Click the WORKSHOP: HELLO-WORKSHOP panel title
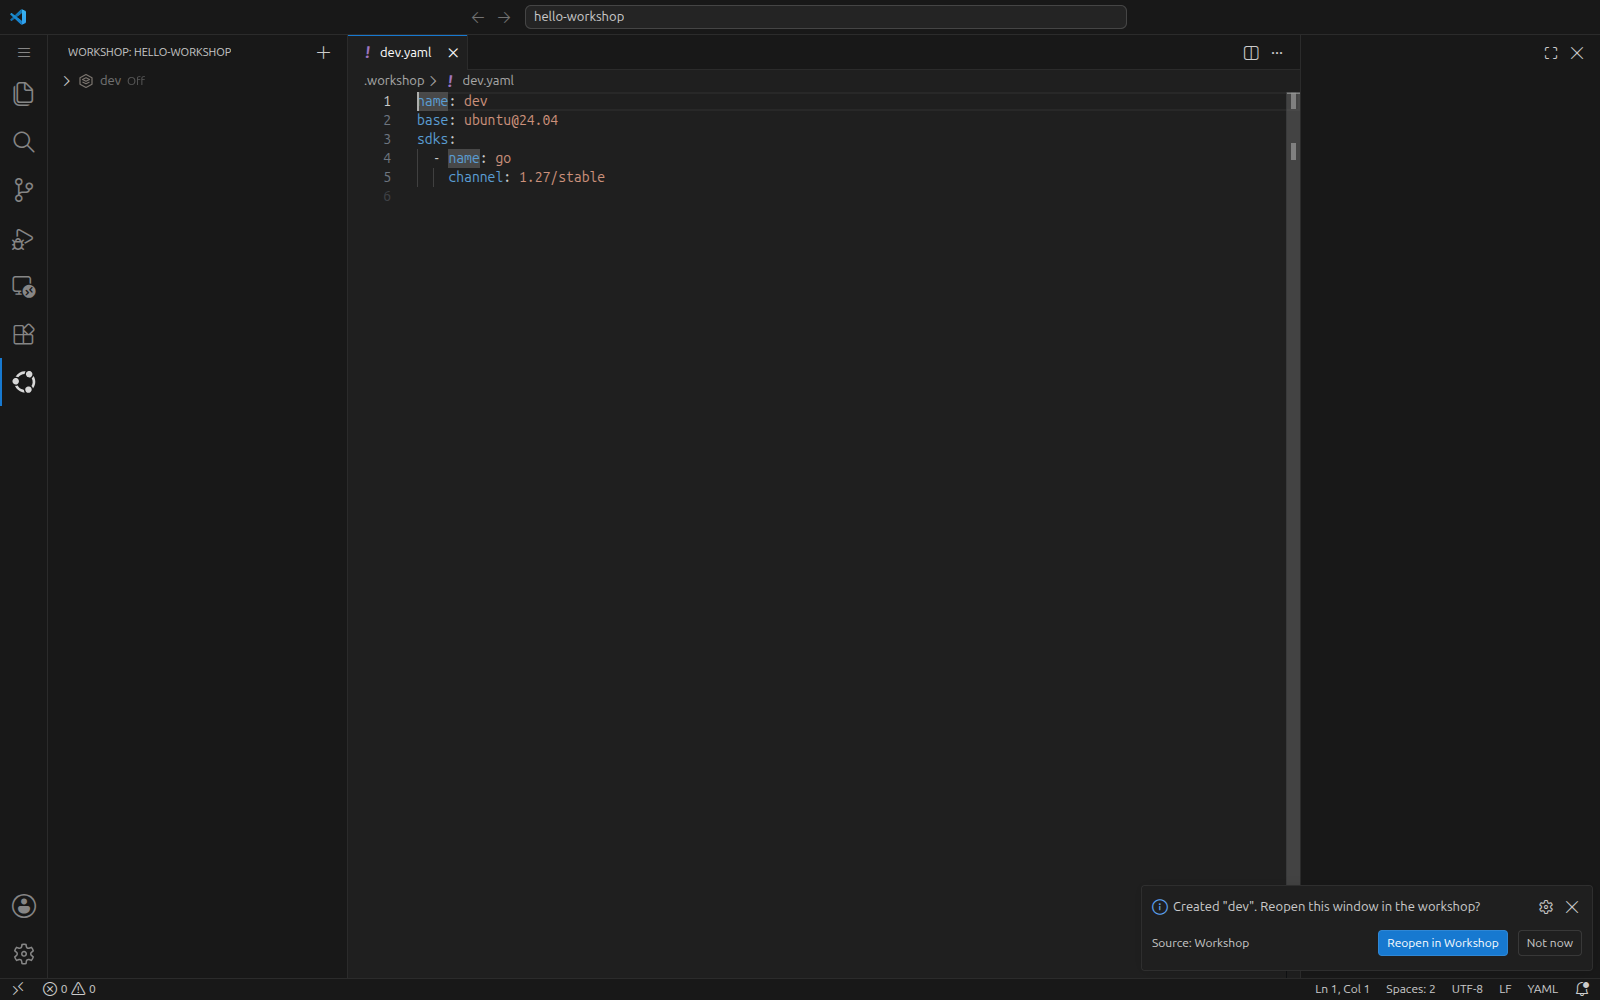Image resolution: width=1600 pixels, height=1000 pixels. [149, 52]
